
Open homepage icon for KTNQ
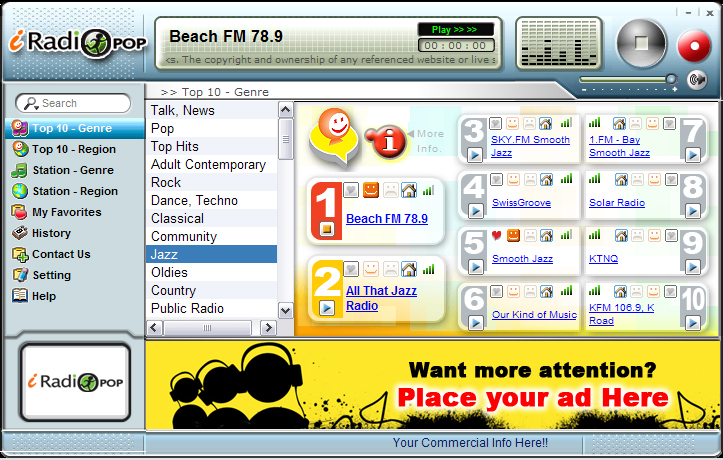click(x=621, y=236)
